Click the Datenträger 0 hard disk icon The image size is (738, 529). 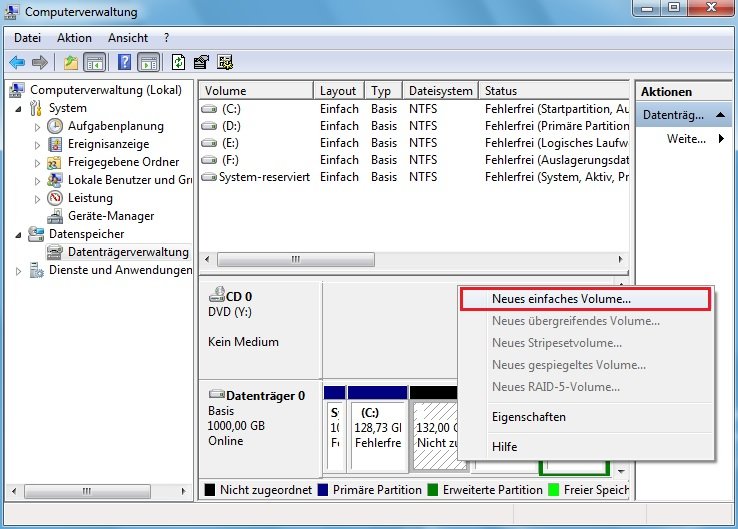(217, 394)
